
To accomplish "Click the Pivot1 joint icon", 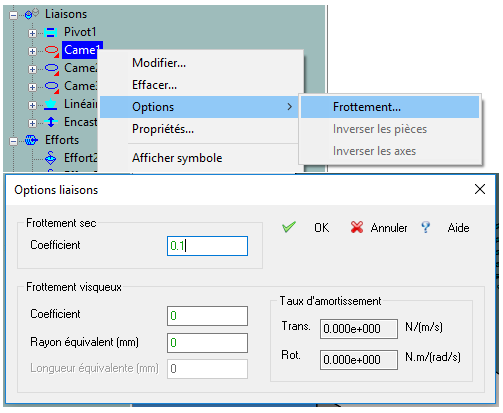I will 51,32.
